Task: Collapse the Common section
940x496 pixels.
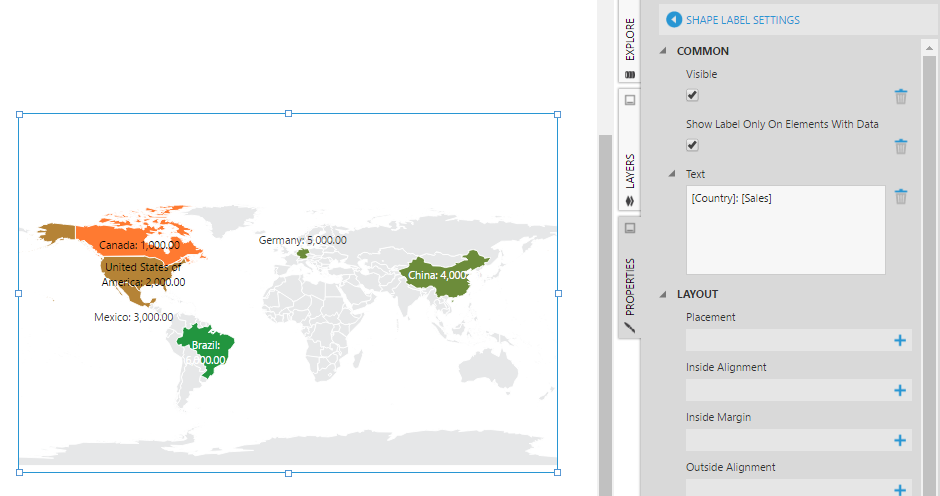Action: 664,51
